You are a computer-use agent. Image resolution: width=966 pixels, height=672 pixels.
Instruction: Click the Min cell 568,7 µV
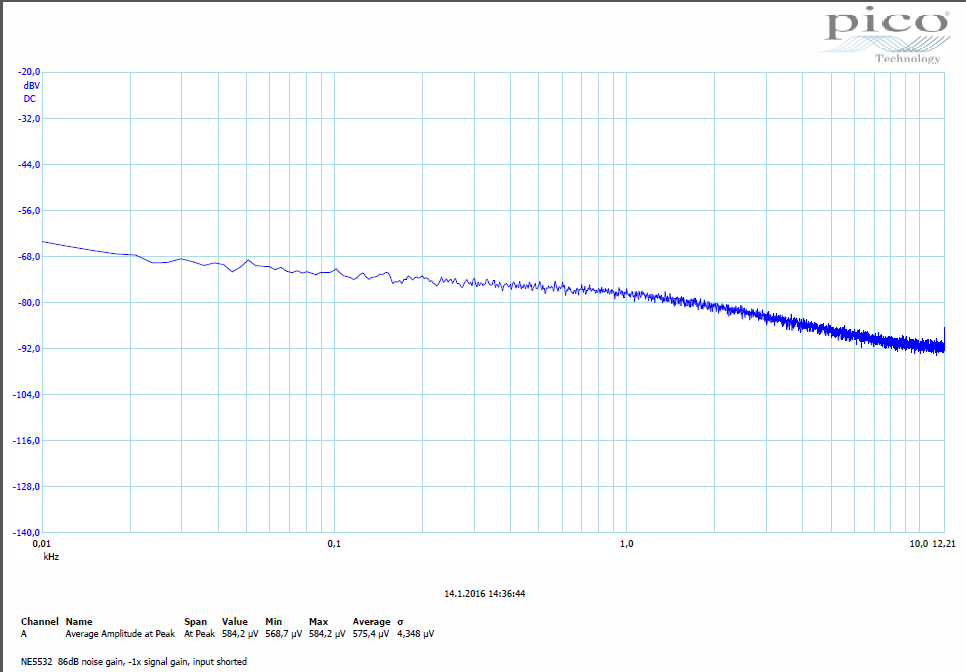pos(283,633)
